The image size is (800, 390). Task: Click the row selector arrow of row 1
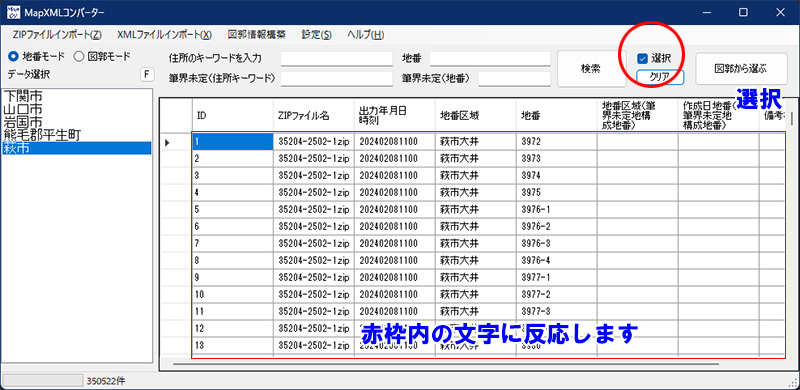(176, 142)
